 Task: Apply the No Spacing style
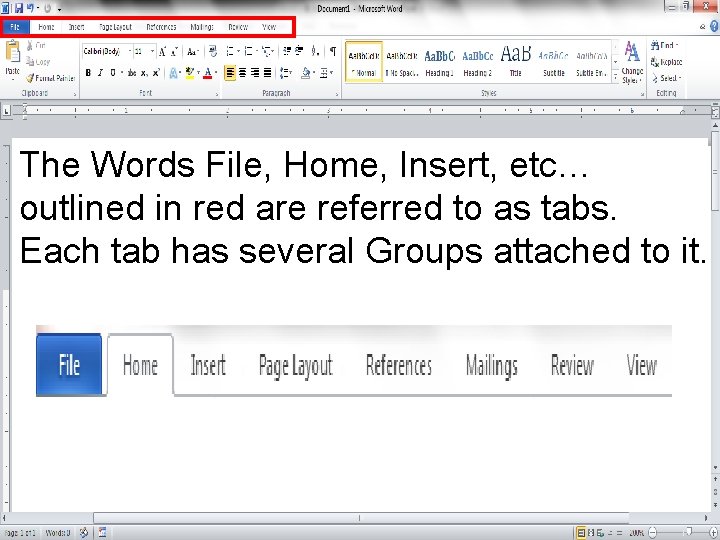(402, 62)
